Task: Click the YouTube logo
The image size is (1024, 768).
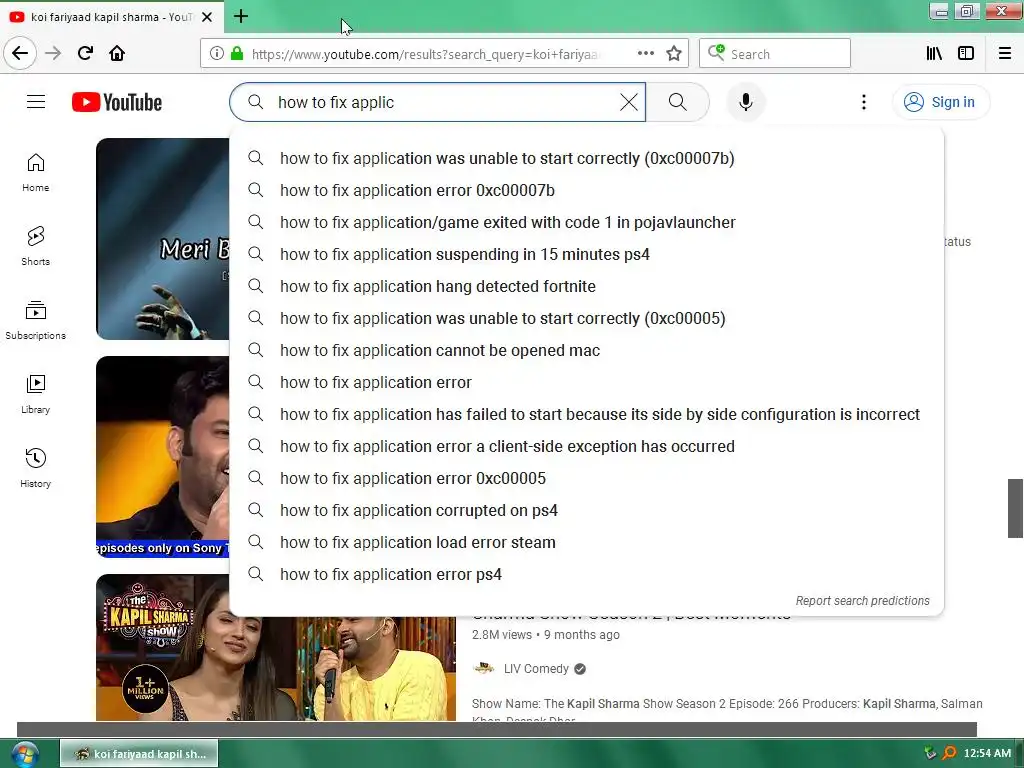Action: [117, 103]
